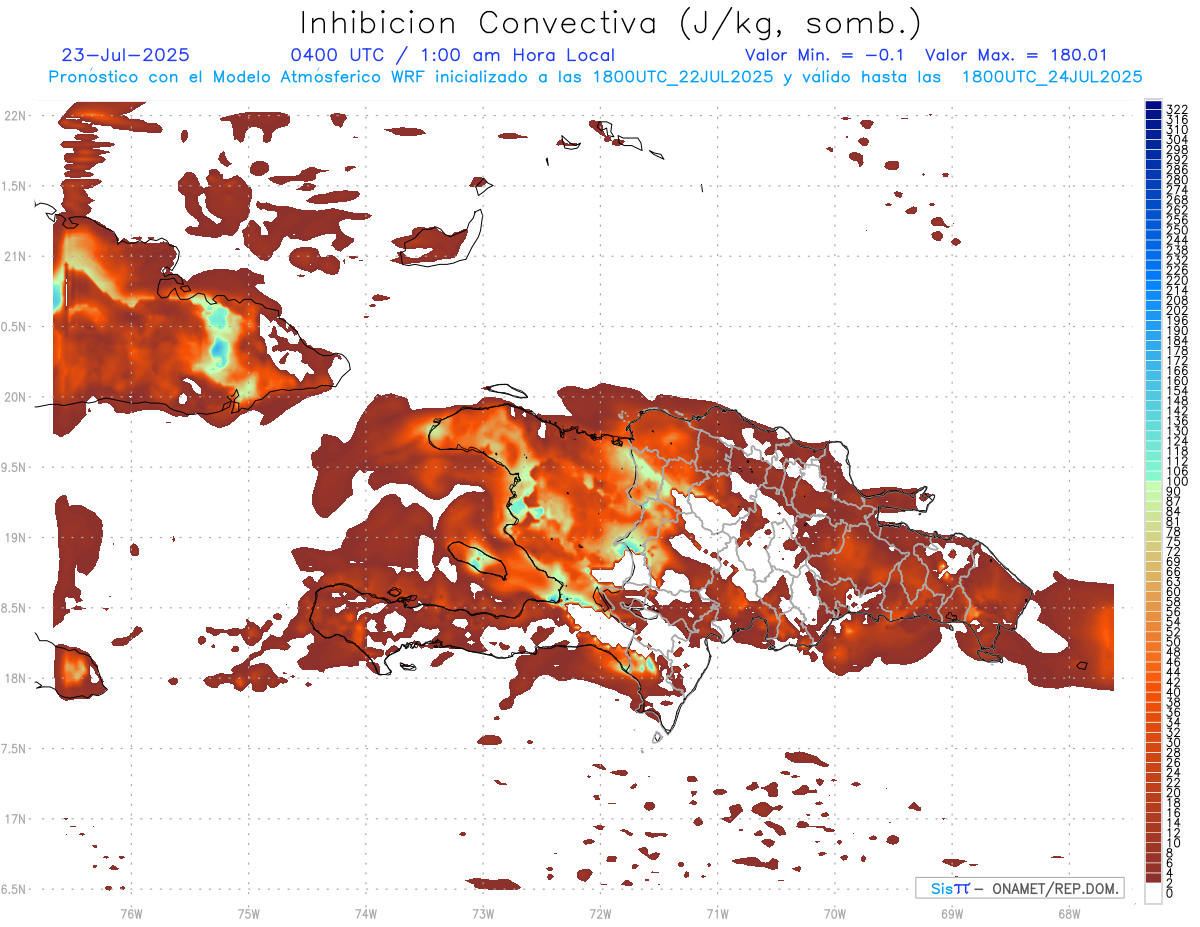Click the WRF model forecast description line
Screen dimensions: 1200x927
pos(595,76)
